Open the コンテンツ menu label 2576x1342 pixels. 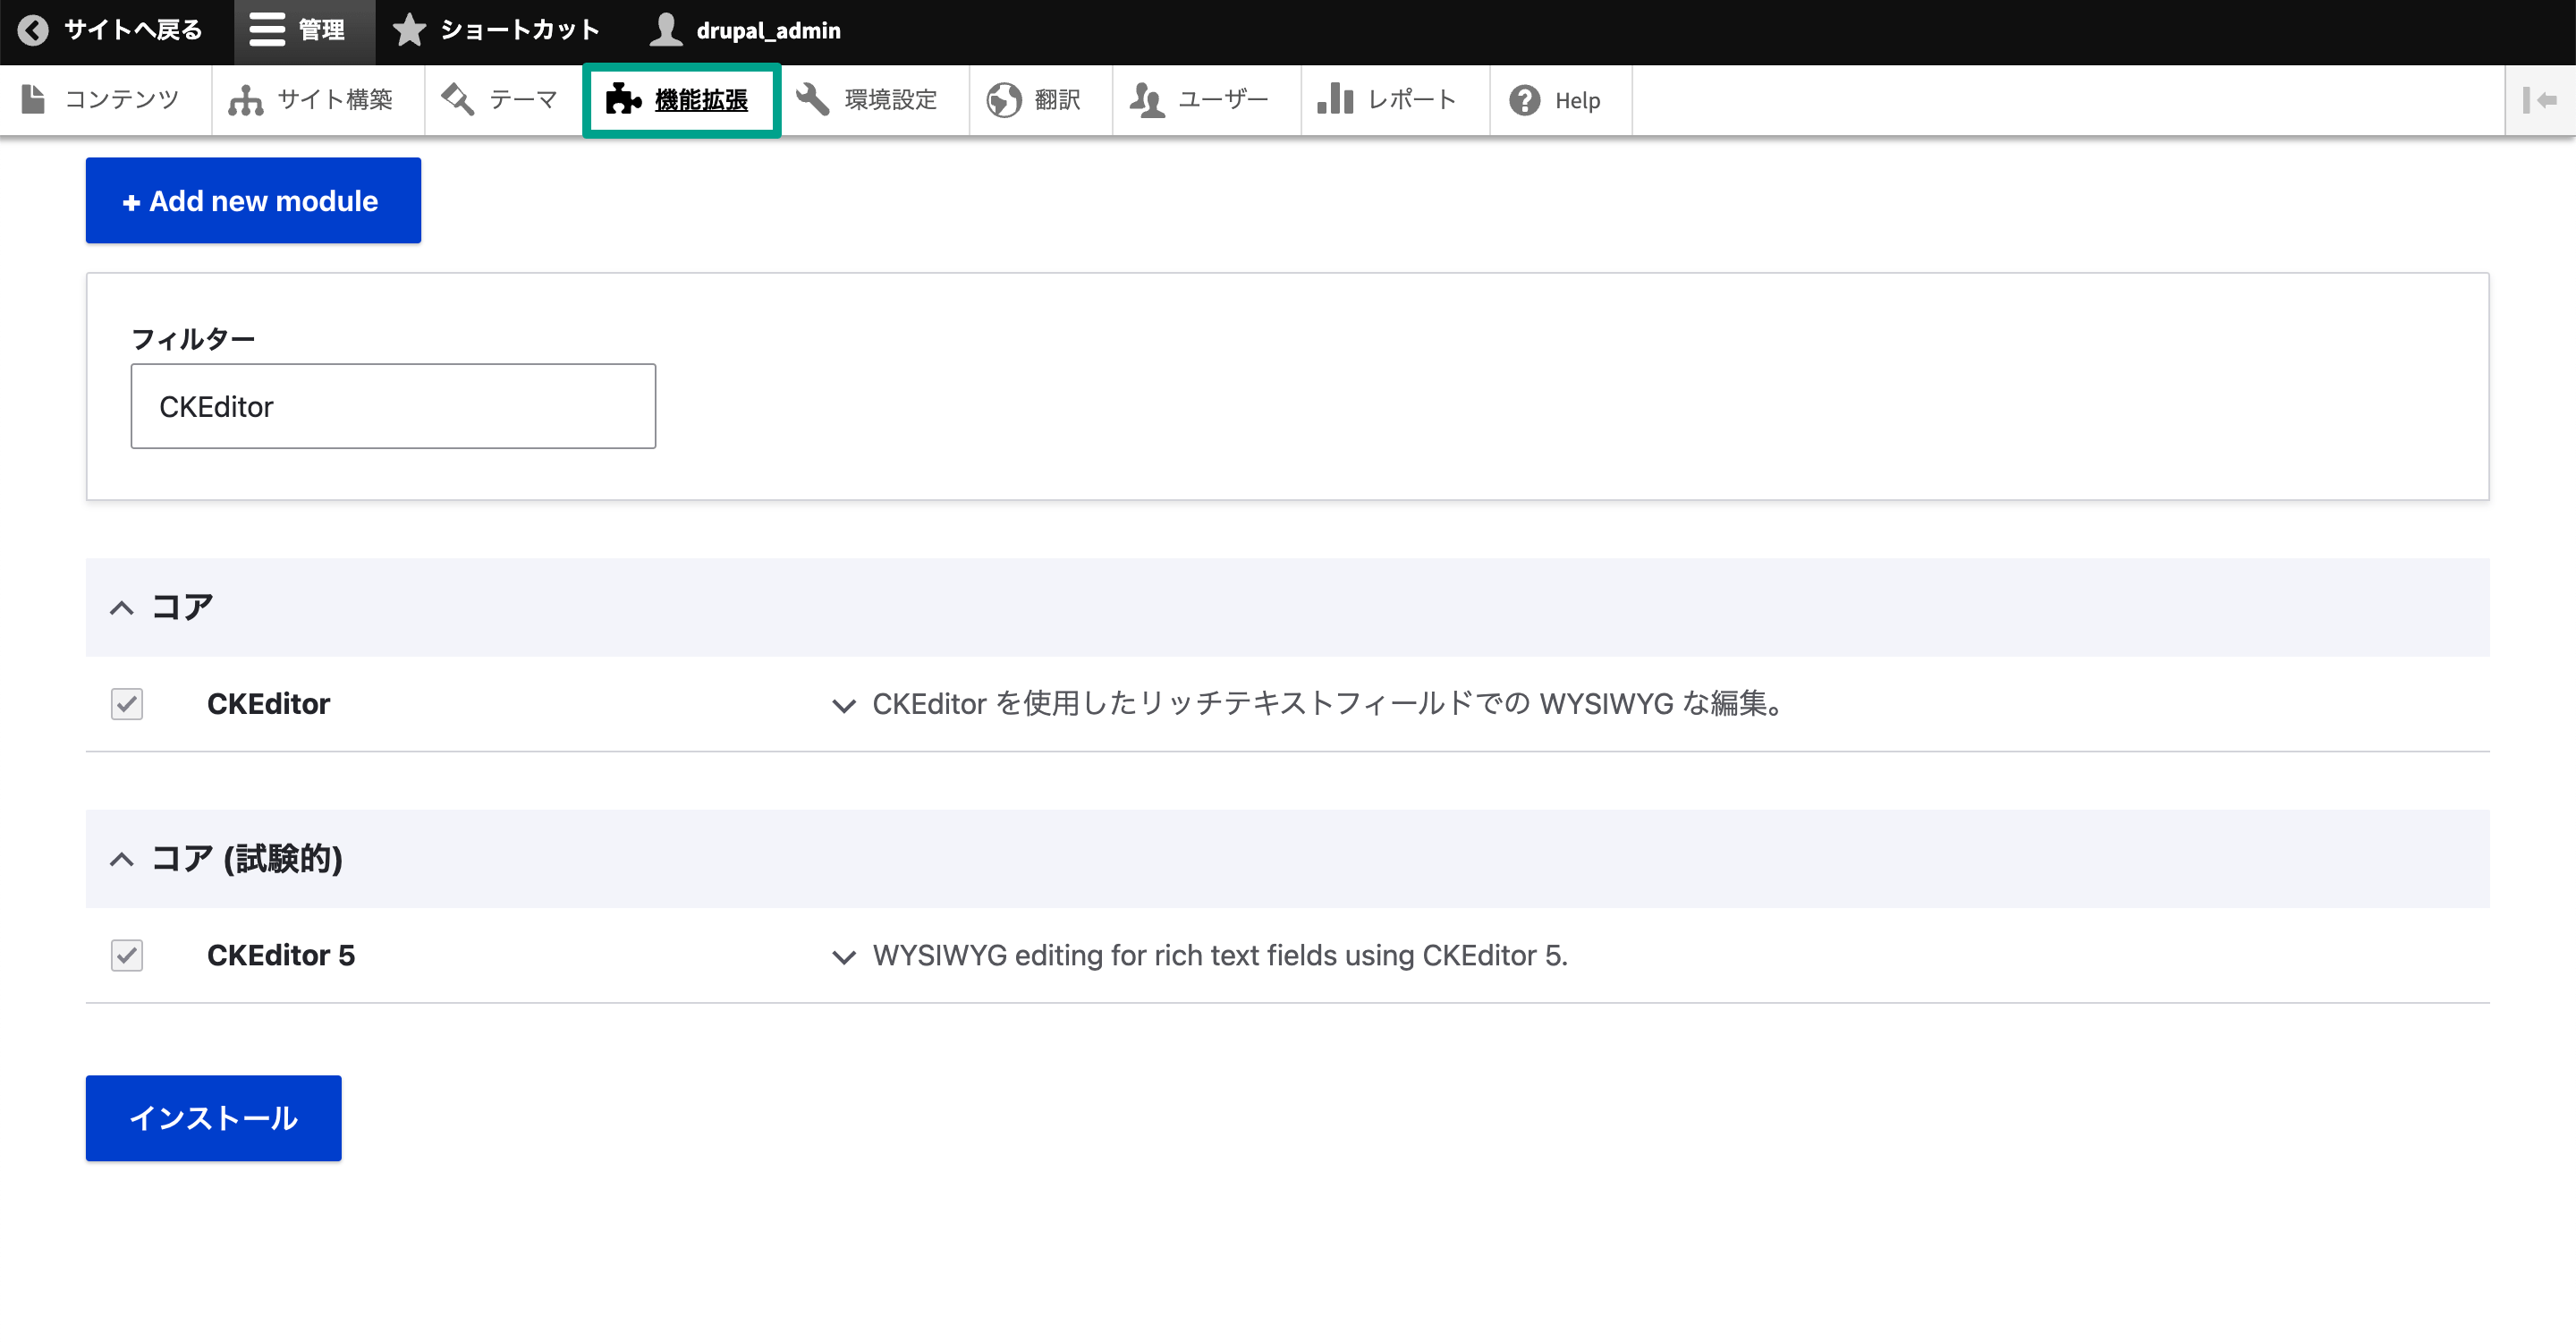click(122, 100)
